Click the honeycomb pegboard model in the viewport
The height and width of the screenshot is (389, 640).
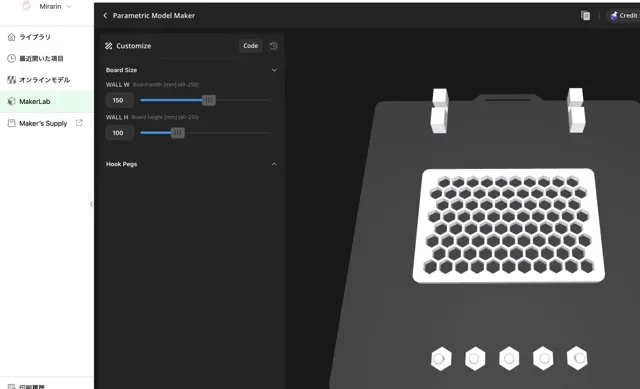point(509,225)
